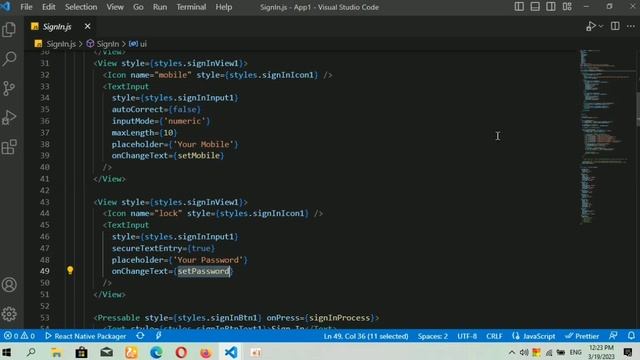Open Microsoft Store from taskbar
This screenshot has width=640, height=360.
click(x=81, y=352)
